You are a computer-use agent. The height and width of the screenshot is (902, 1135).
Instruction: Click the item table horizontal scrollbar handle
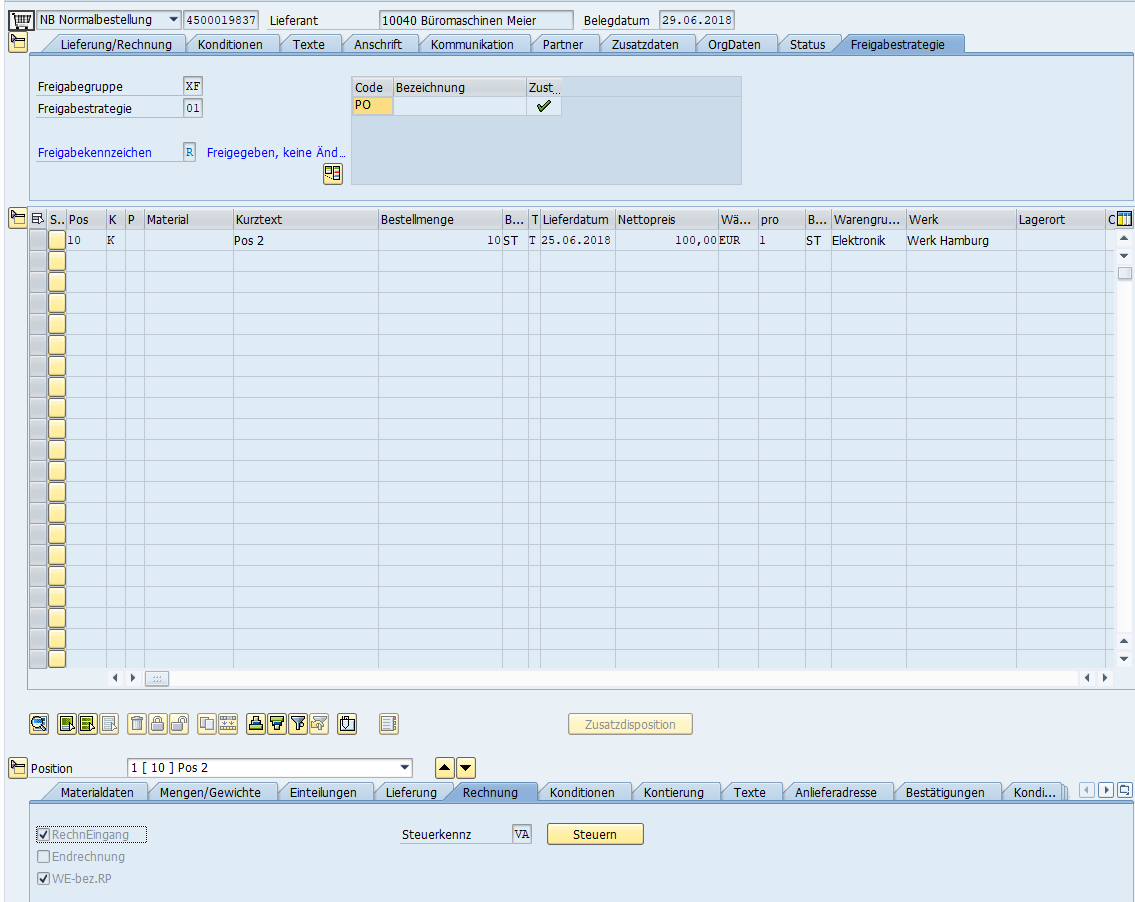click(157, 678)
